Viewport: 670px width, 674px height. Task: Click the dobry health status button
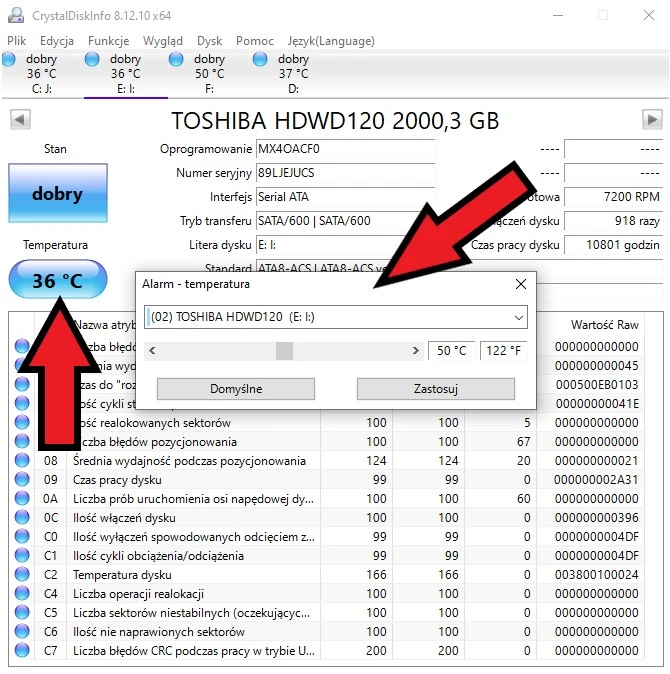click(x=58, y=193)
